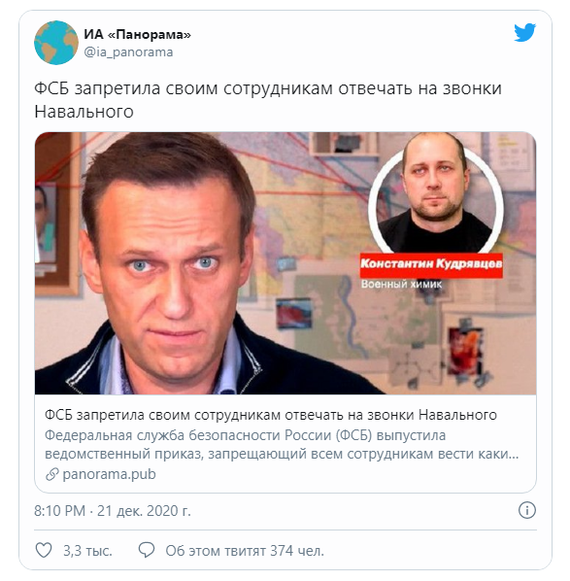The image size is (570, 581).
Task: Click the reply speech bubble icon
Action: [146, 550]
